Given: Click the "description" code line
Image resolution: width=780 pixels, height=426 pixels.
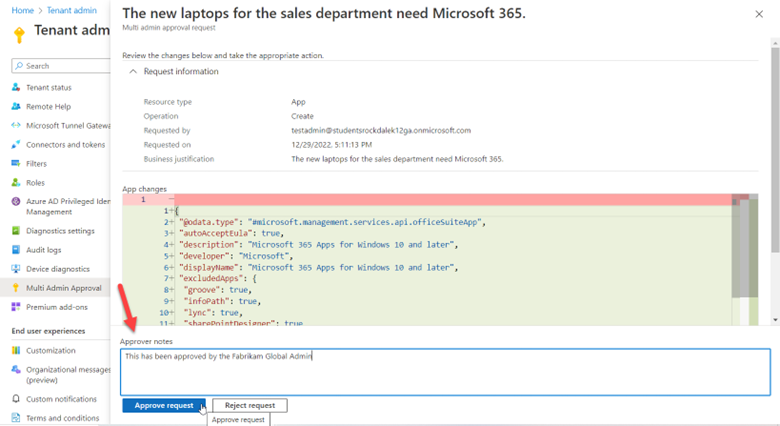Looking at the screenshot, I should click(318, 245).
